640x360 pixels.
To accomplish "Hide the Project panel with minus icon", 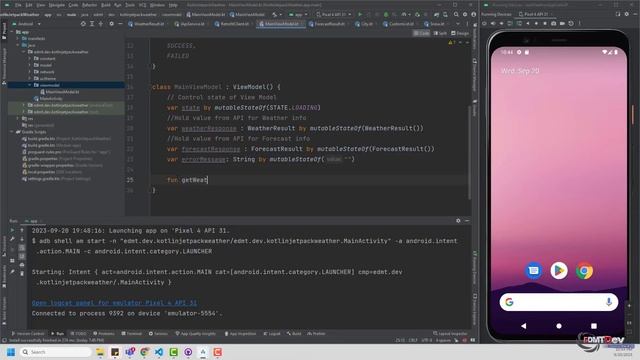I will pyautogui.click(x=120, y=24).
